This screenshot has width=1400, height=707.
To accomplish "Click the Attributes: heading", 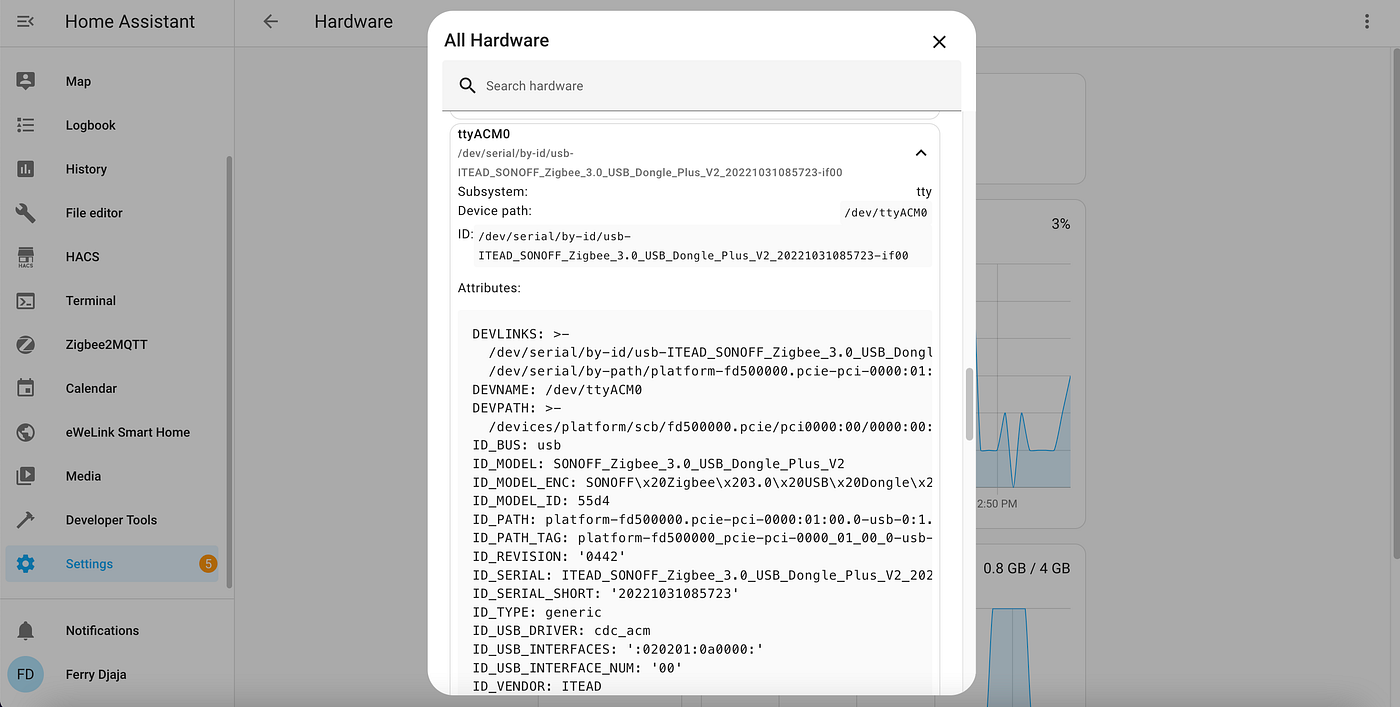I will pos(489,288).
